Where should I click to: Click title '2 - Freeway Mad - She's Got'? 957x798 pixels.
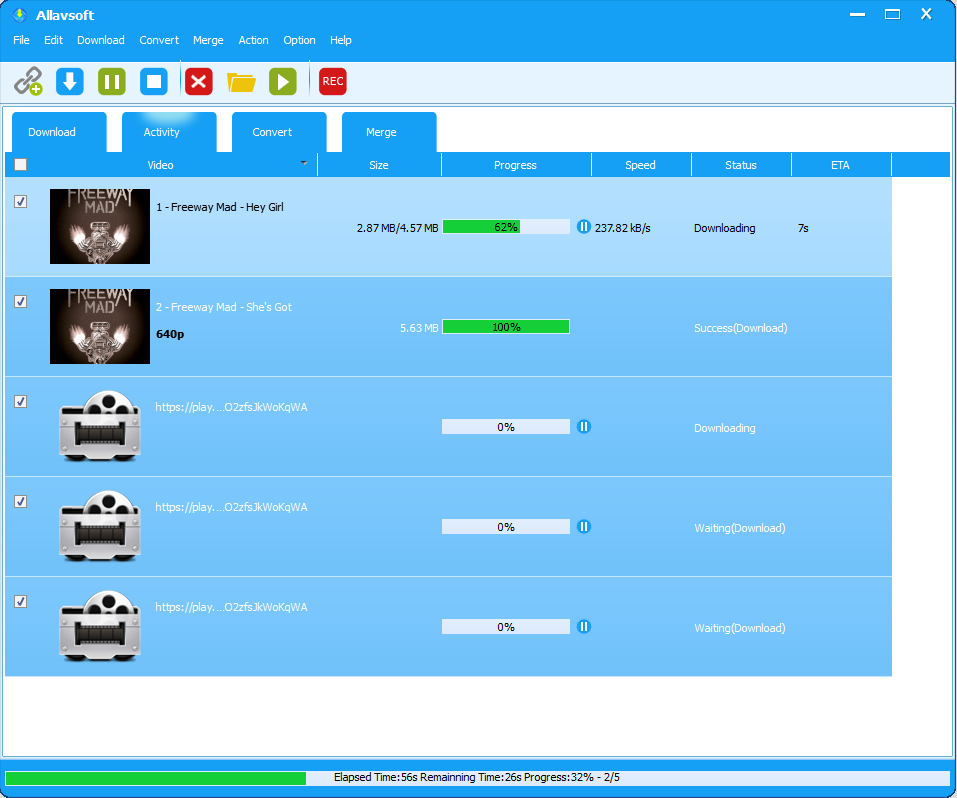(x=224, y=307)
